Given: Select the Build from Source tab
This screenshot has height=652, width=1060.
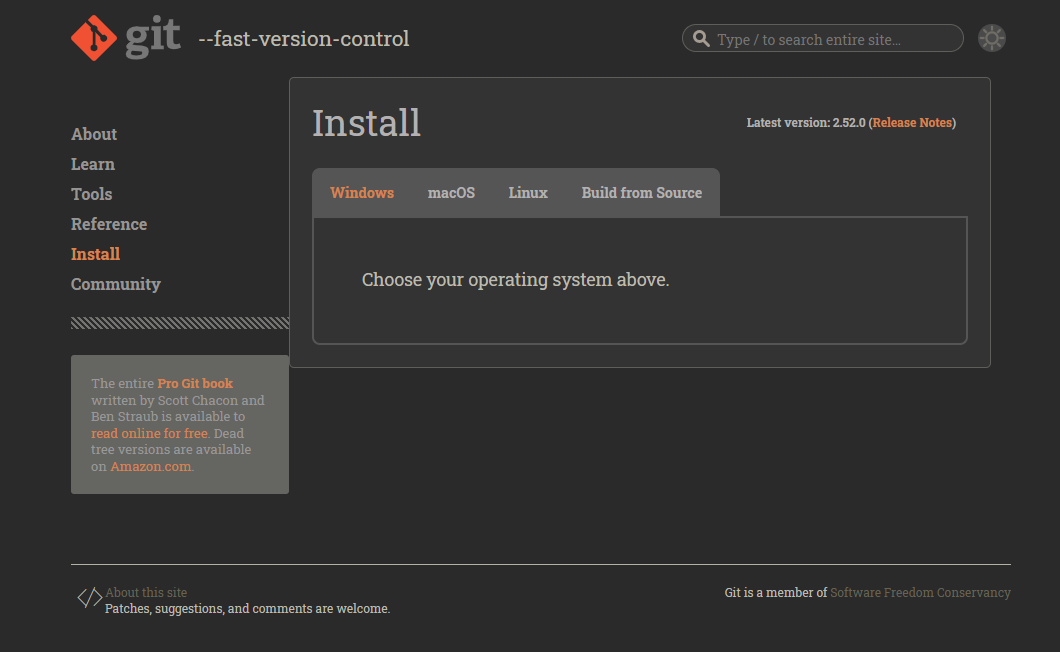Looking at the screenshot, I should pyautogui.click(x=642, y=193).
